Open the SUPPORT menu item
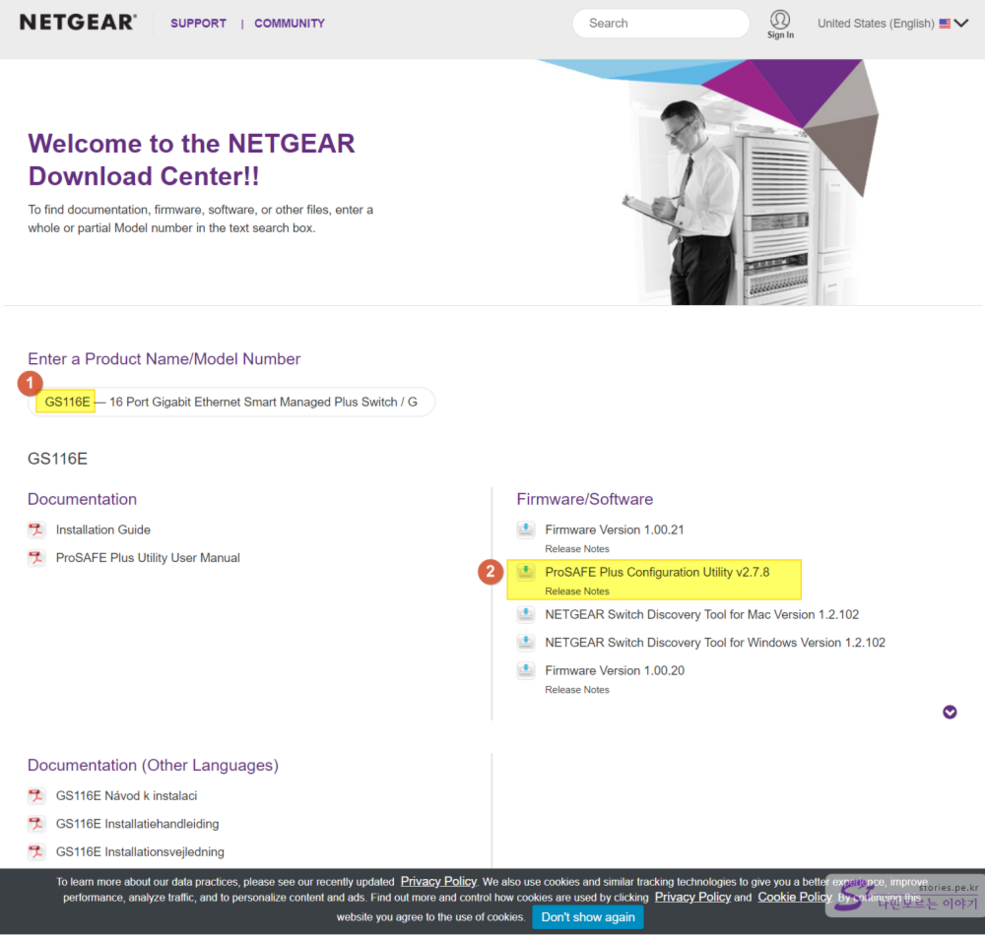Image resolution: width=985 pixels, height=935 pixels. point(198,23)
